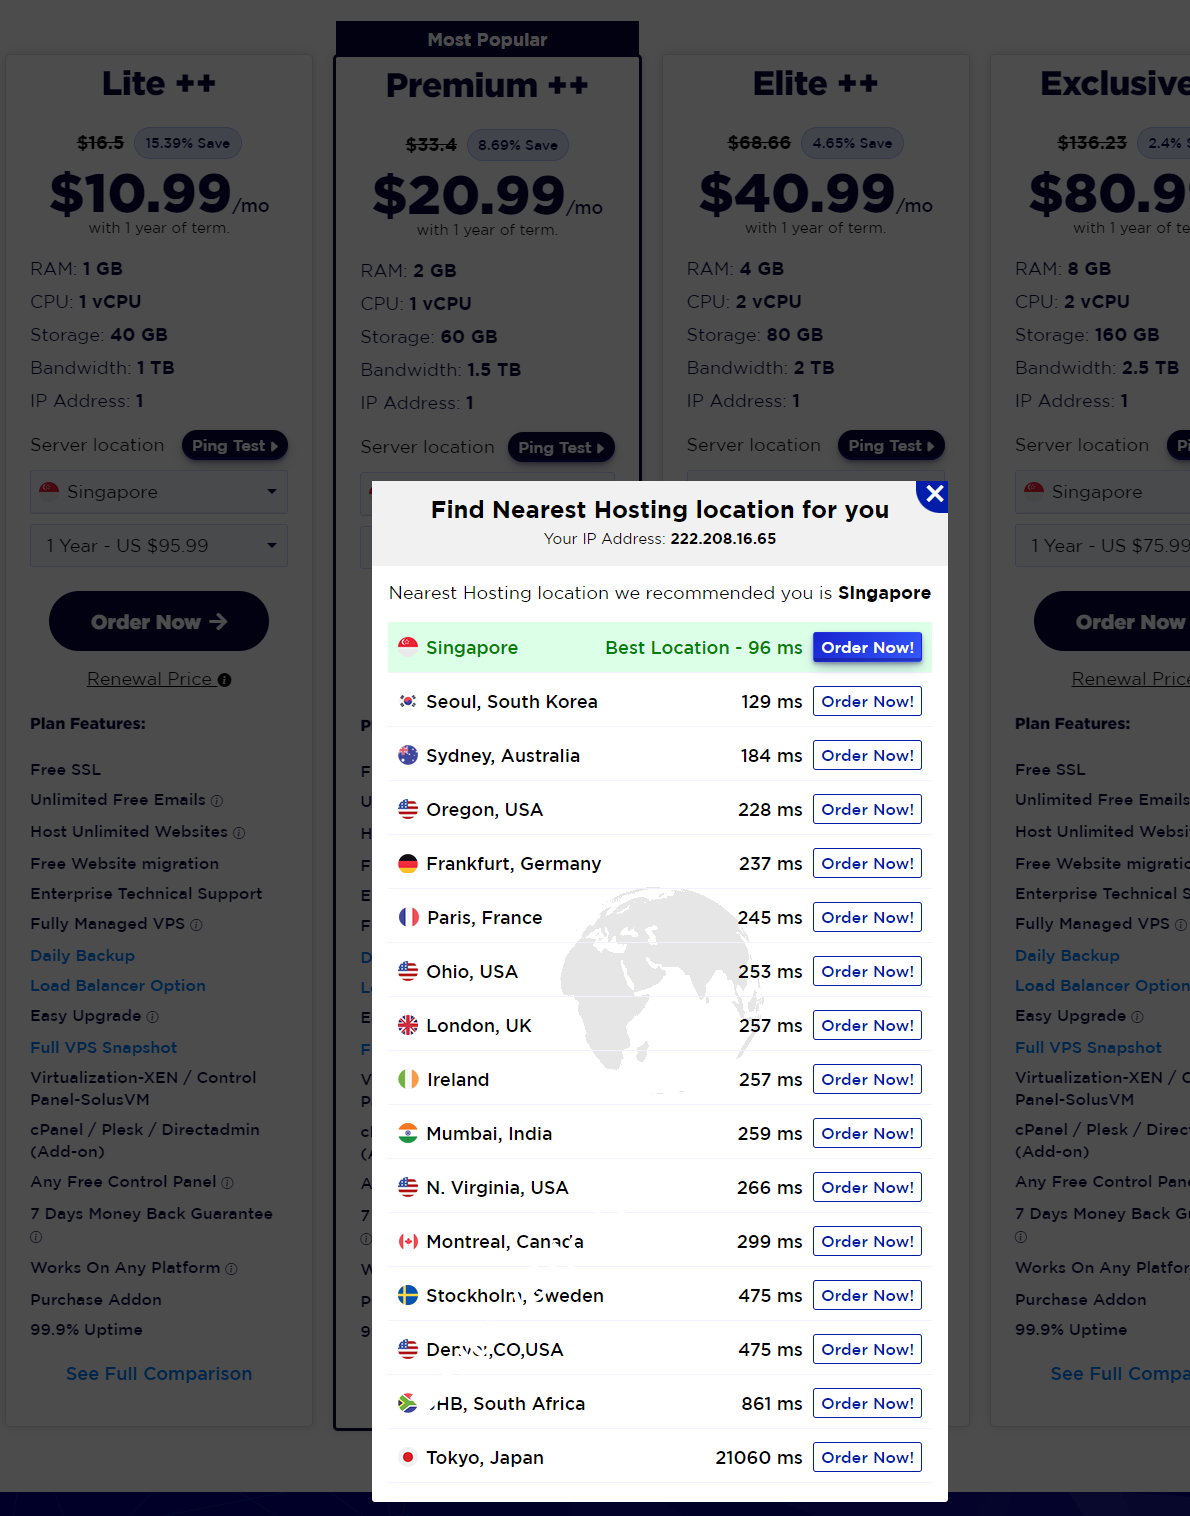Click the Singapore flag in the popup list
Image resolution: width=1190 pixels, height=1516 pixels.
(408, 646)
